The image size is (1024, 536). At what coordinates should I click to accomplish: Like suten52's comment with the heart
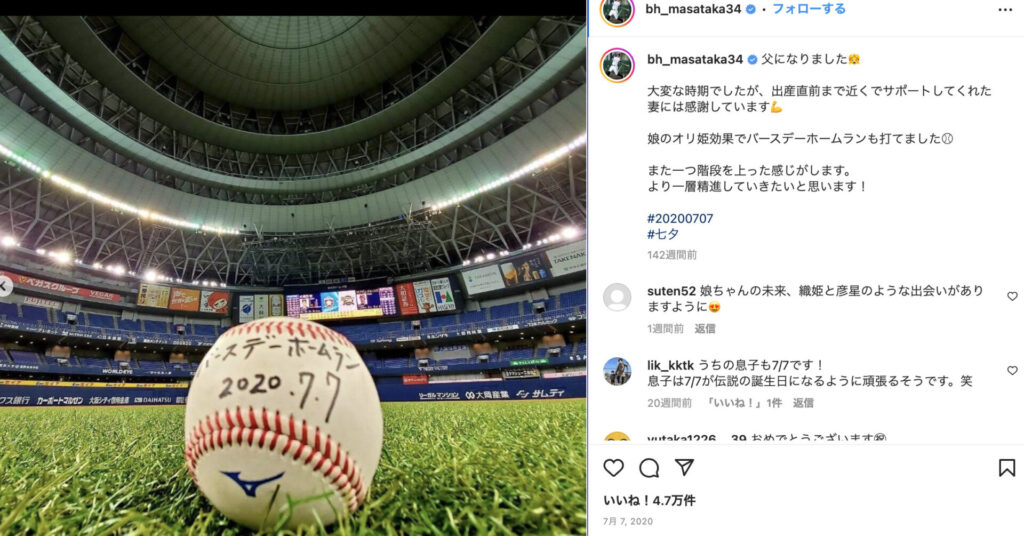[x=1012, y=296]
